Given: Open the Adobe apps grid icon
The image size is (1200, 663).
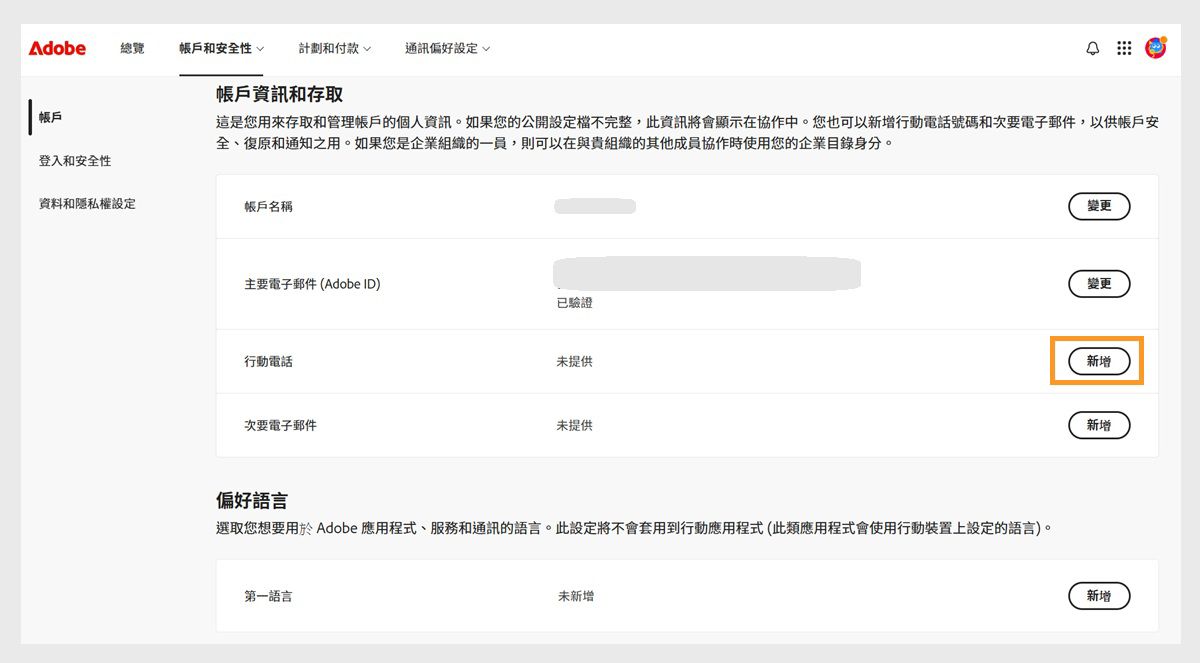Looking at the screenshot, I should point(1123,47).
